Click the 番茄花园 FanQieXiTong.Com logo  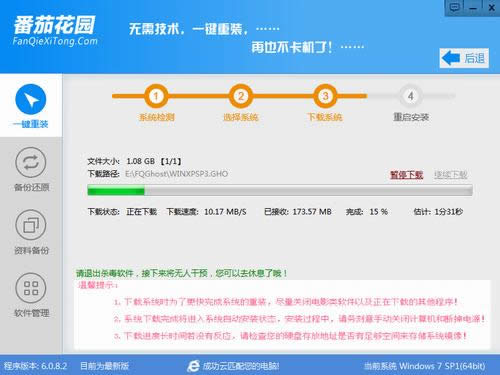pyautogui.click(x=55, y=30)
